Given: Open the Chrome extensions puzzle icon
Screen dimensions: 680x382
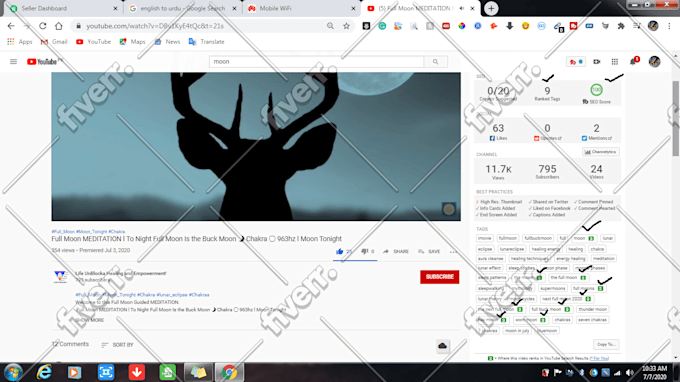Looking at the screenshot, I should point(621,26).
